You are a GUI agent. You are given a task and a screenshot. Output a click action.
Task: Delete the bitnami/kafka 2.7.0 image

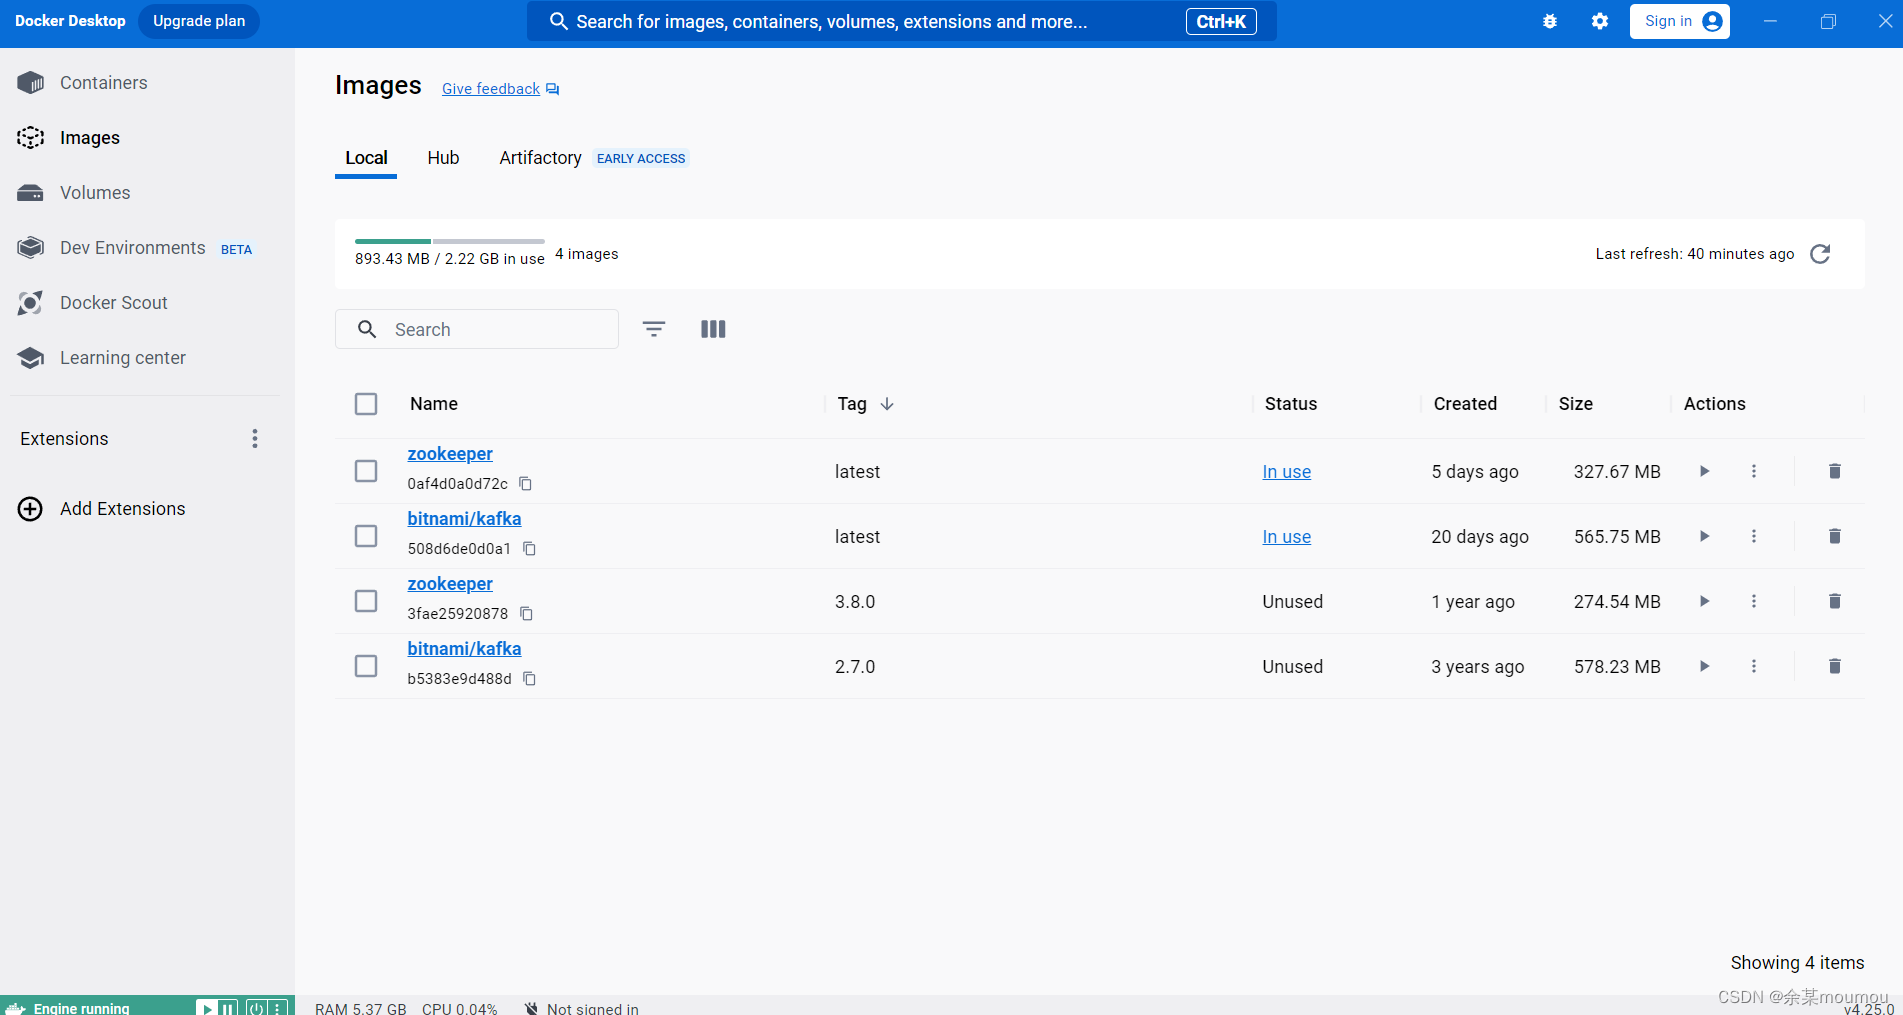point(1835,666)
